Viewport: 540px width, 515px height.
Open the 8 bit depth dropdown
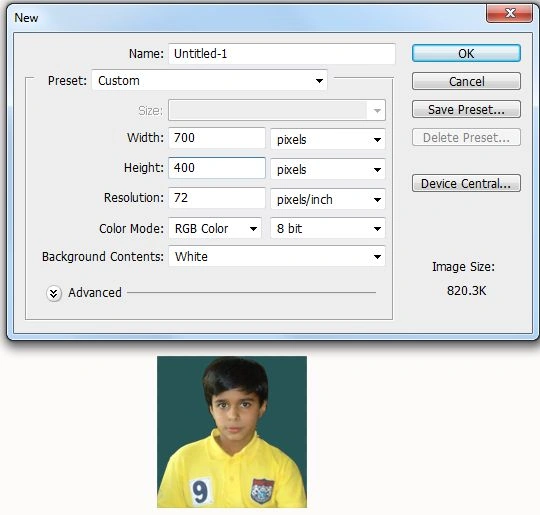[x=328, y=228]
